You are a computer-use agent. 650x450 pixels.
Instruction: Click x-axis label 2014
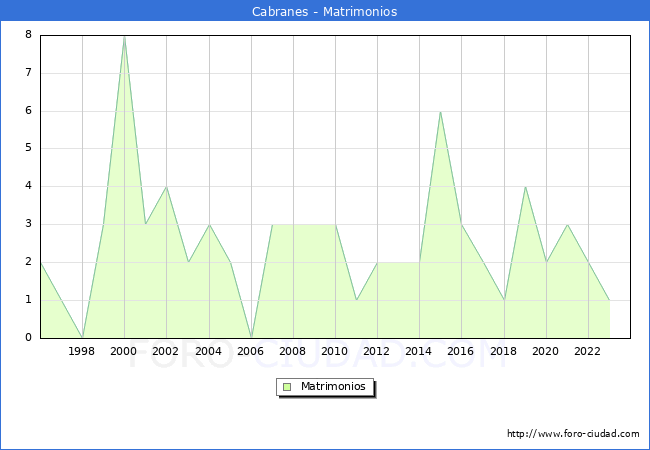(x=419, y=351)
